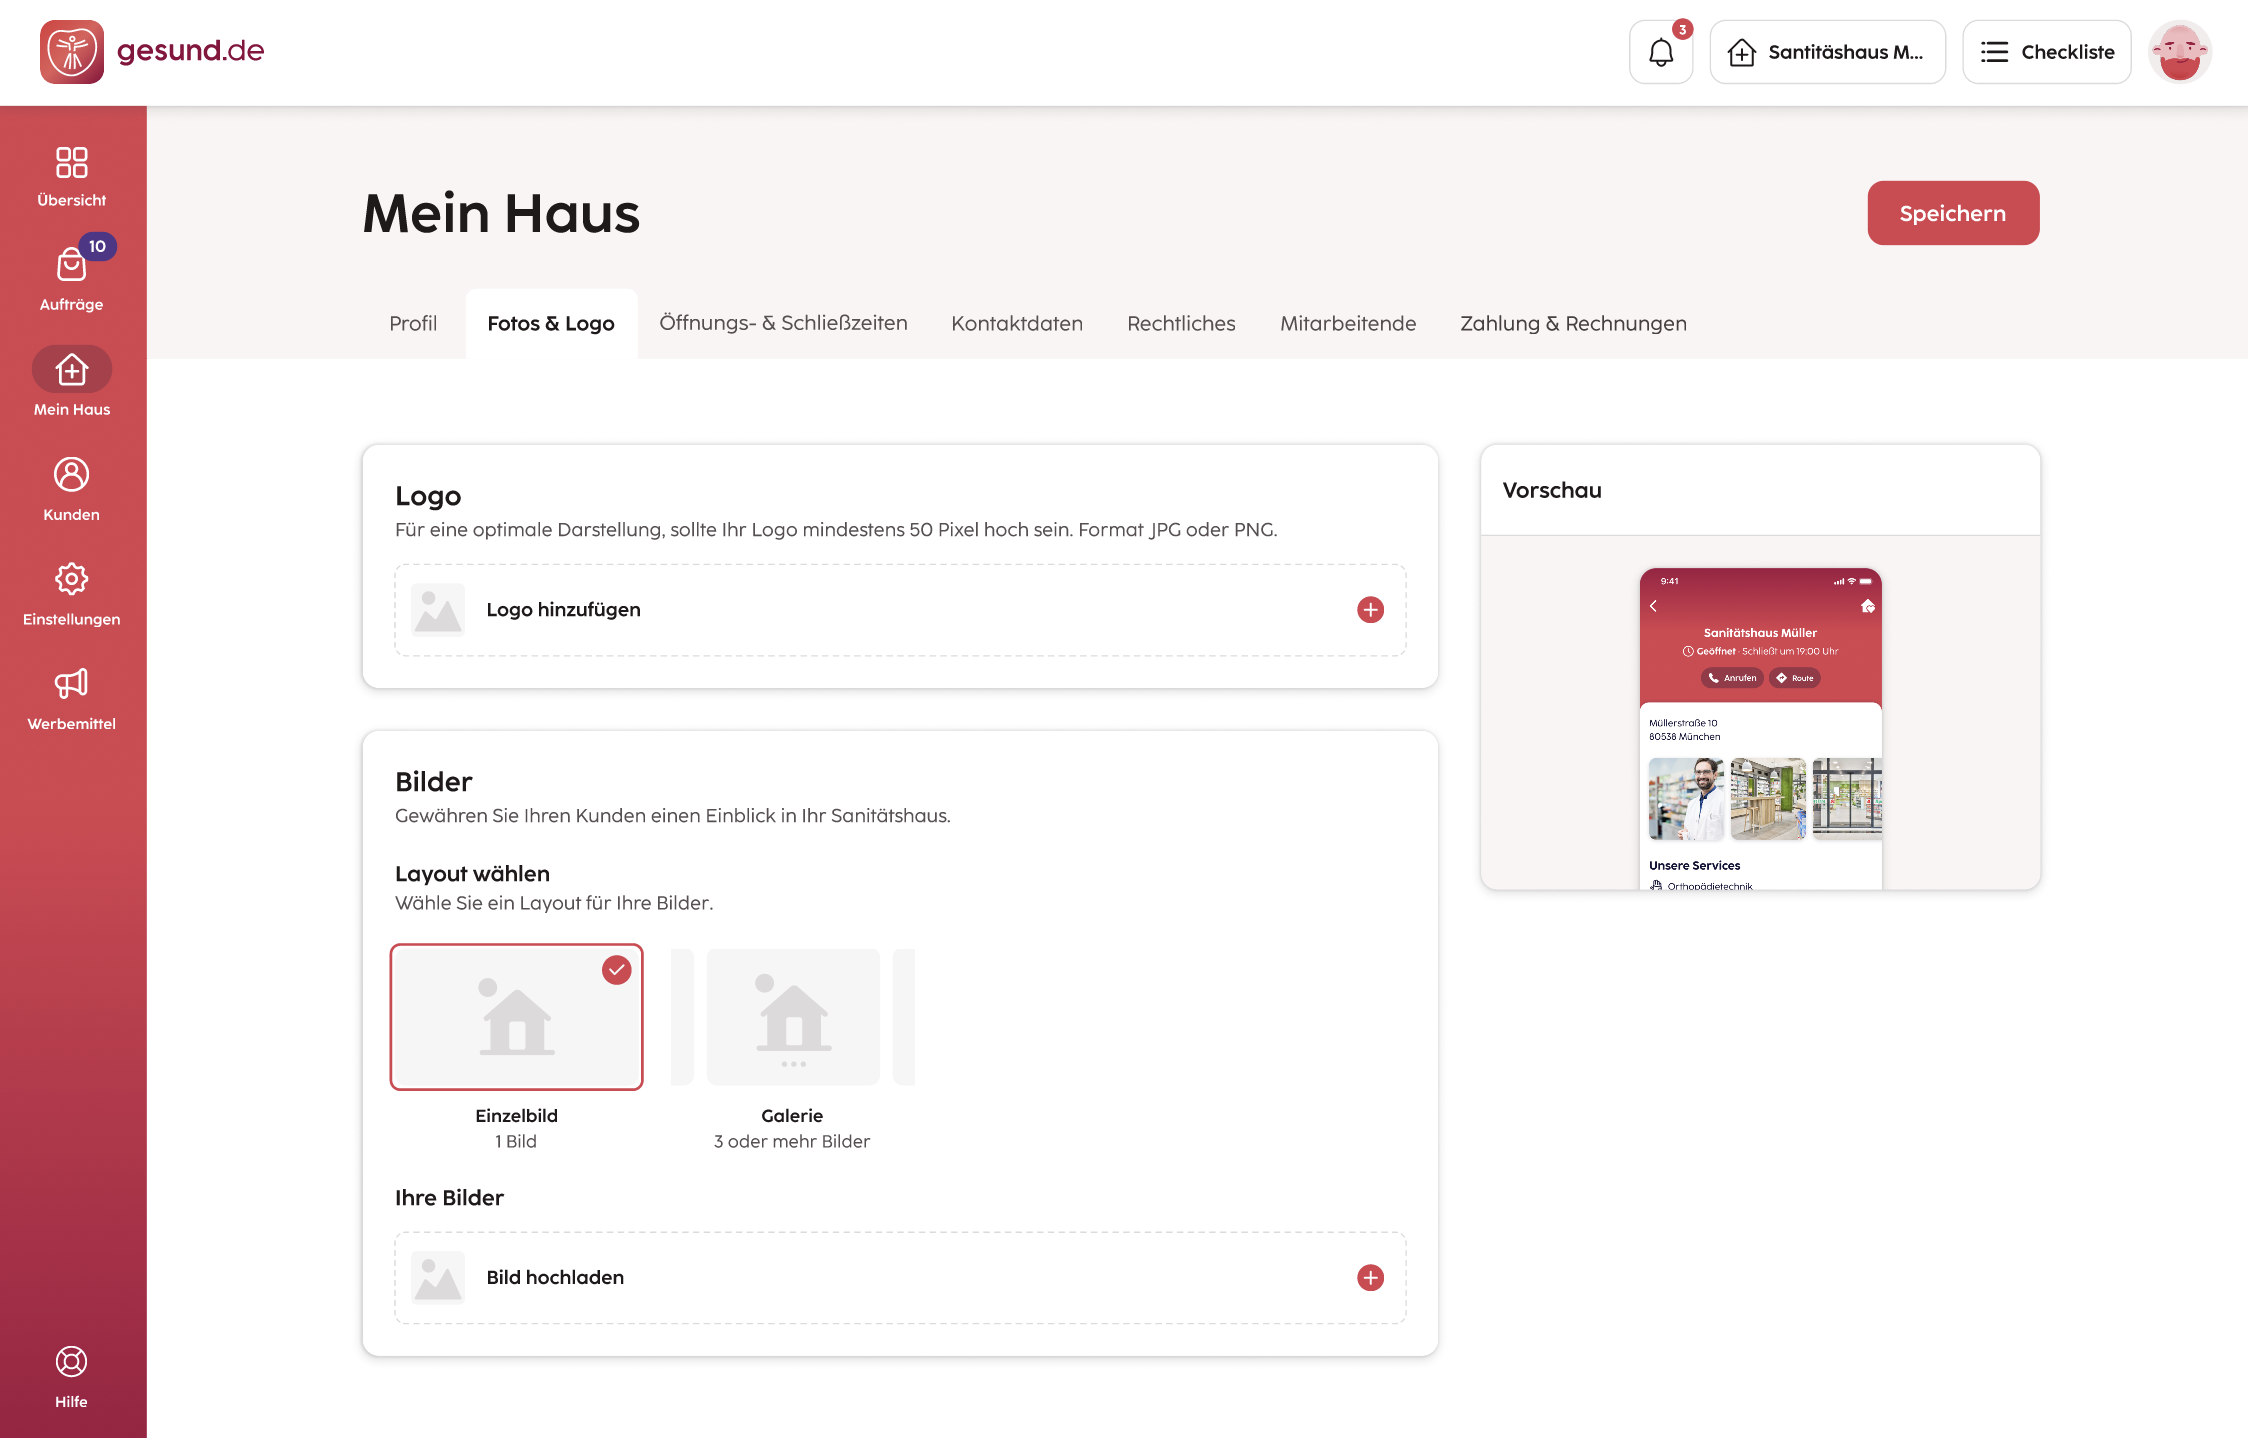Open the notifications bell
Screen dimensions: 2248x1438
[1661, 52]
